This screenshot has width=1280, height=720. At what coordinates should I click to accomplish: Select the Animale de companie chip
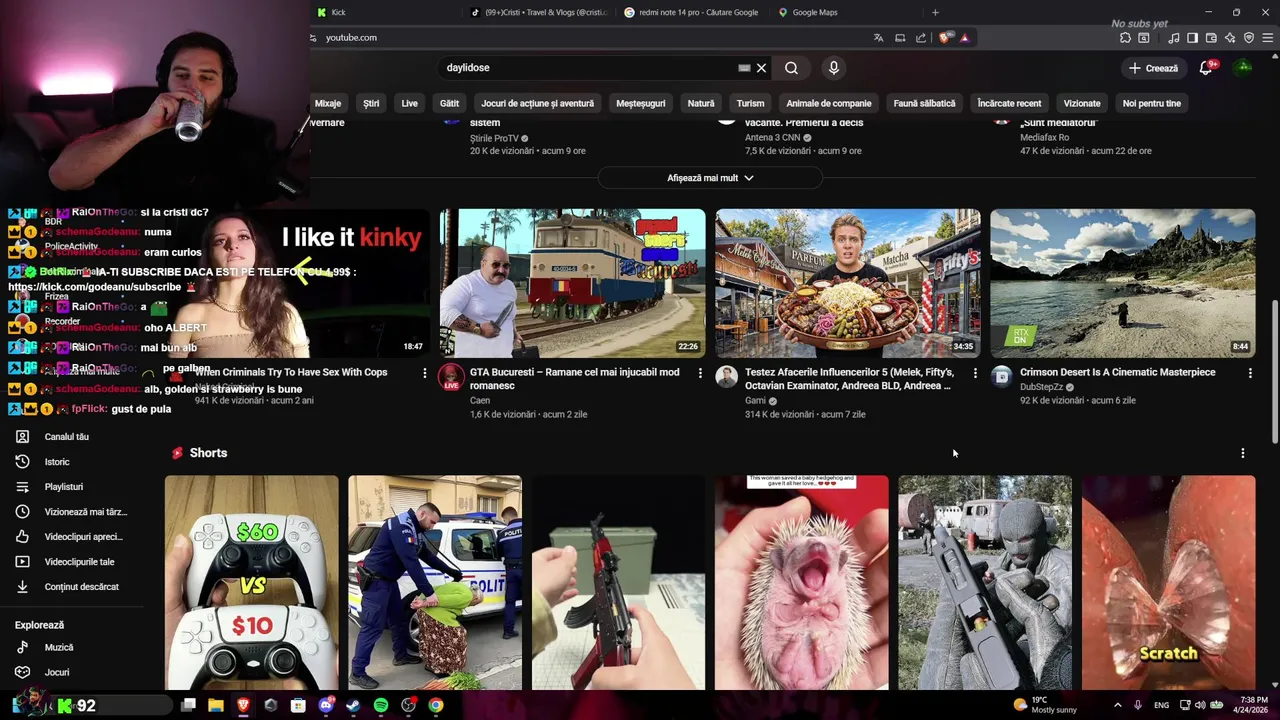point(829,103)
